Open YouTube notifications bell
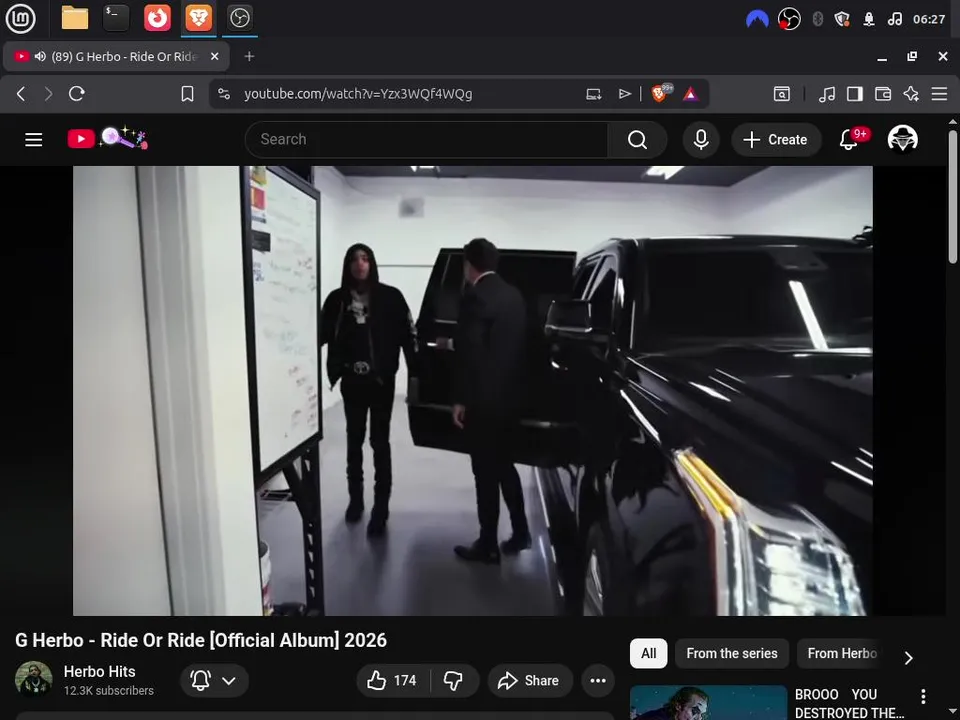Screen dimensions: 960x720 849,140
